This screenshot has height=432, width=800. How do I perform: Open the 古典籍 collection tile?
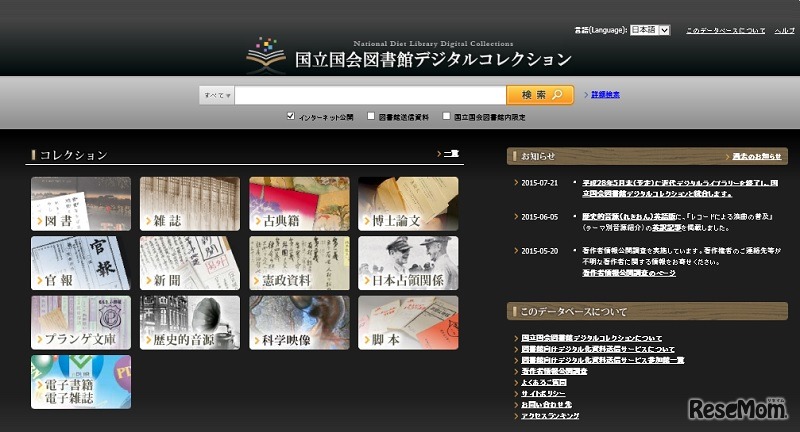tap(299, 204)
